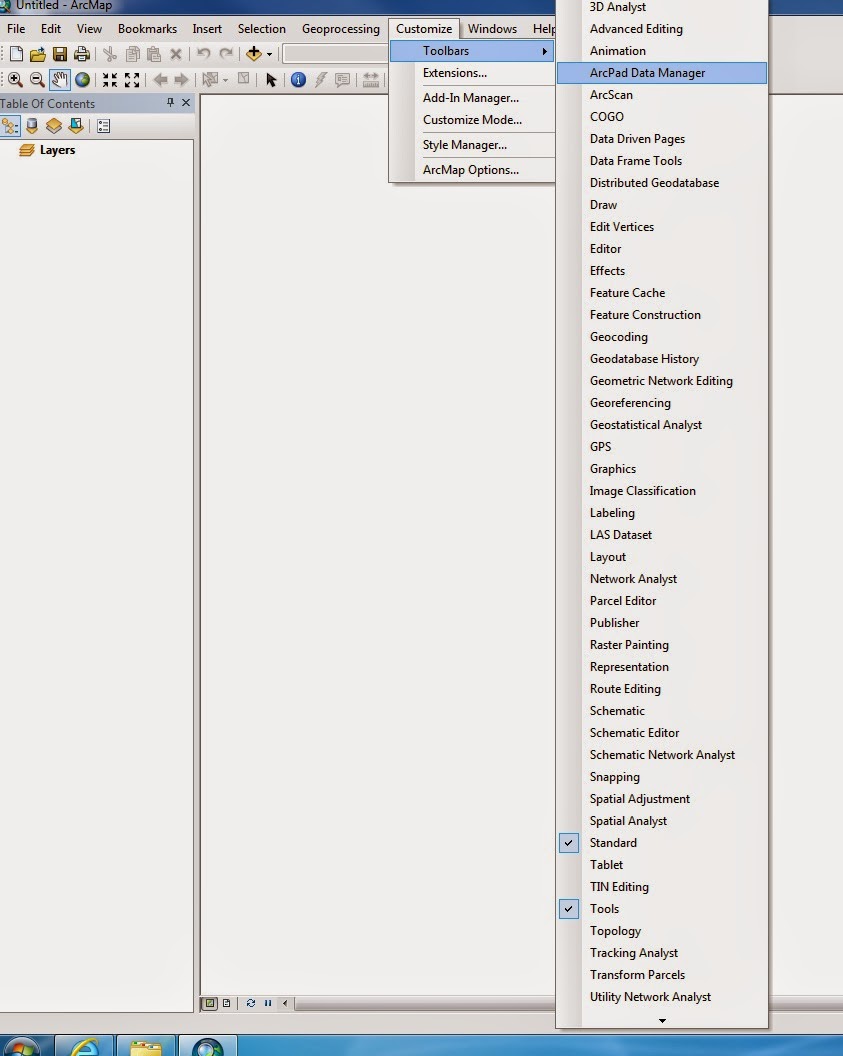Select the Zoom Out tool
The width and height of the screenshot is (843, 1056).
point(37,80)
